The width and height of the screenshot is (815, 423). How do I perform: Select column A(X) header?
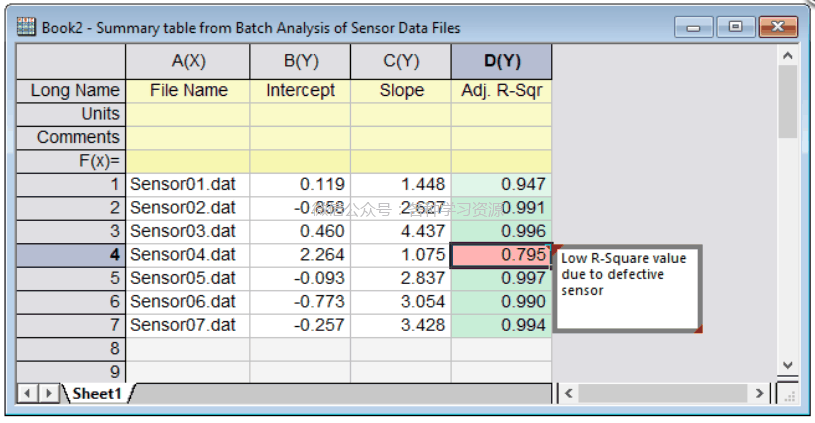[188, 61]
